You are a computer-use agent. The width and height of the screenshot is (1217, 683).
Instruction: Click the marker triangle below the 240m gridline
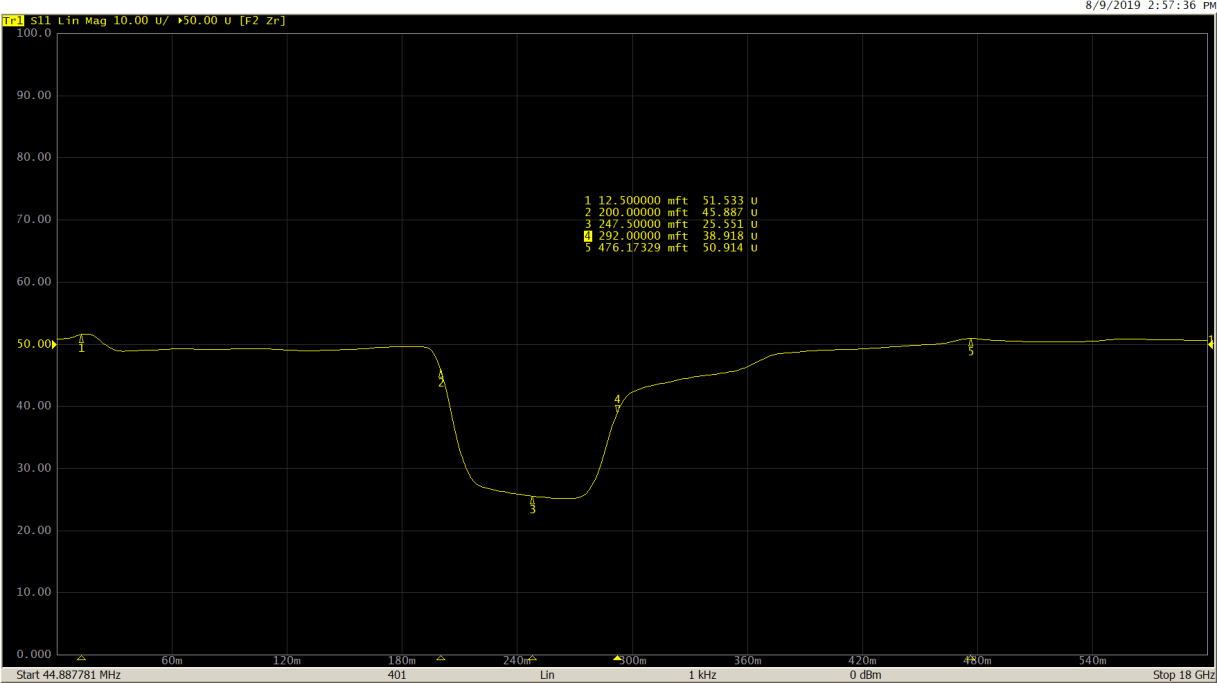[x=533, y=657]
